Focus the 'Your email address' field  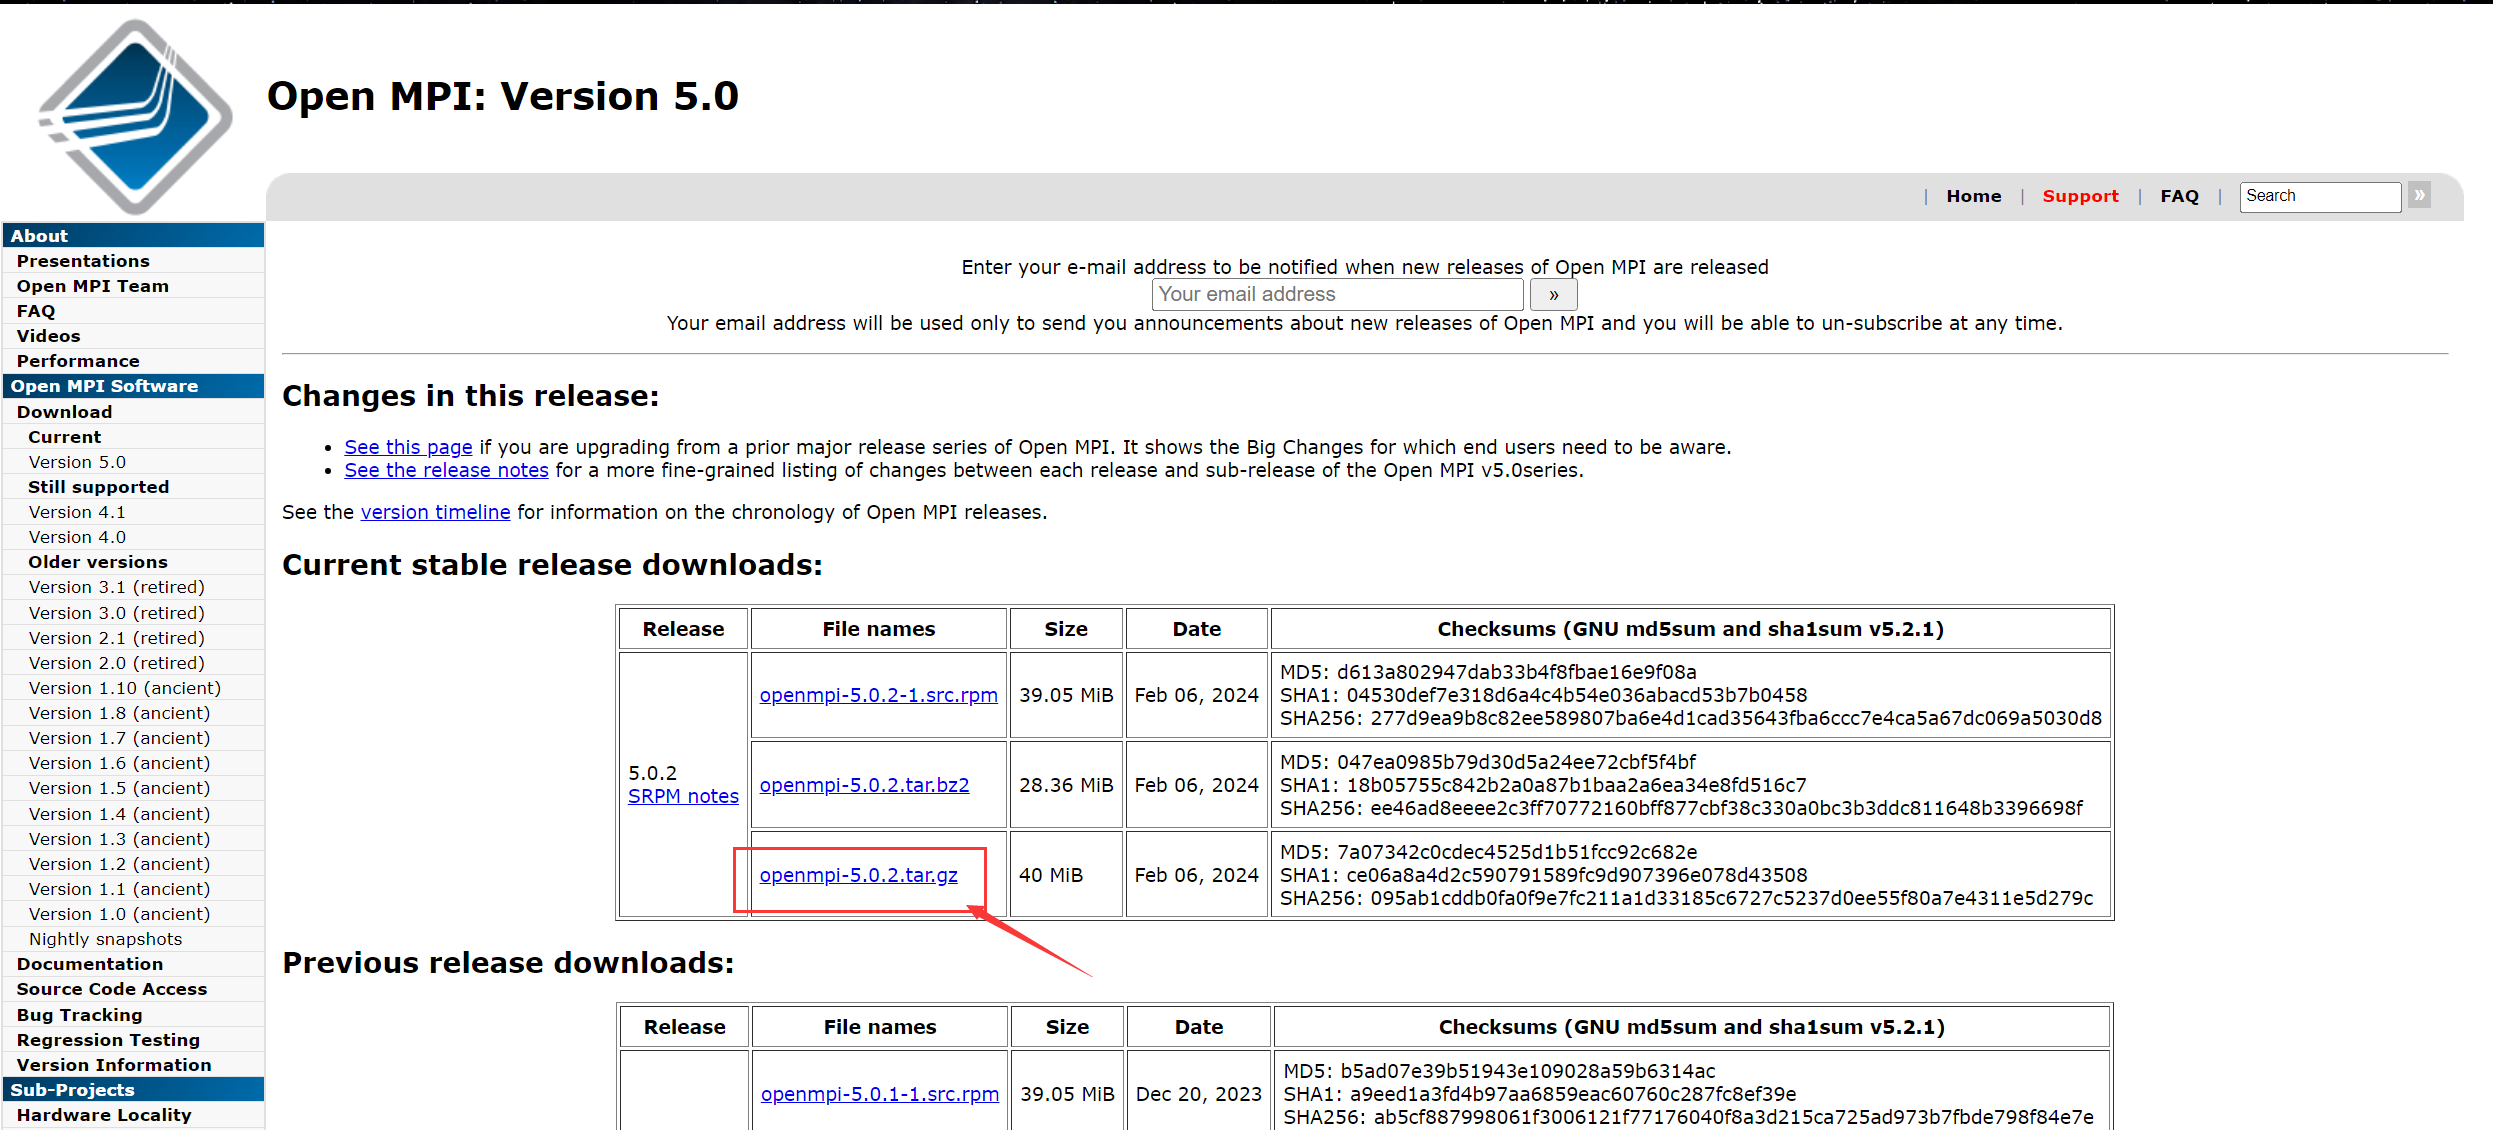[1337, 295]
